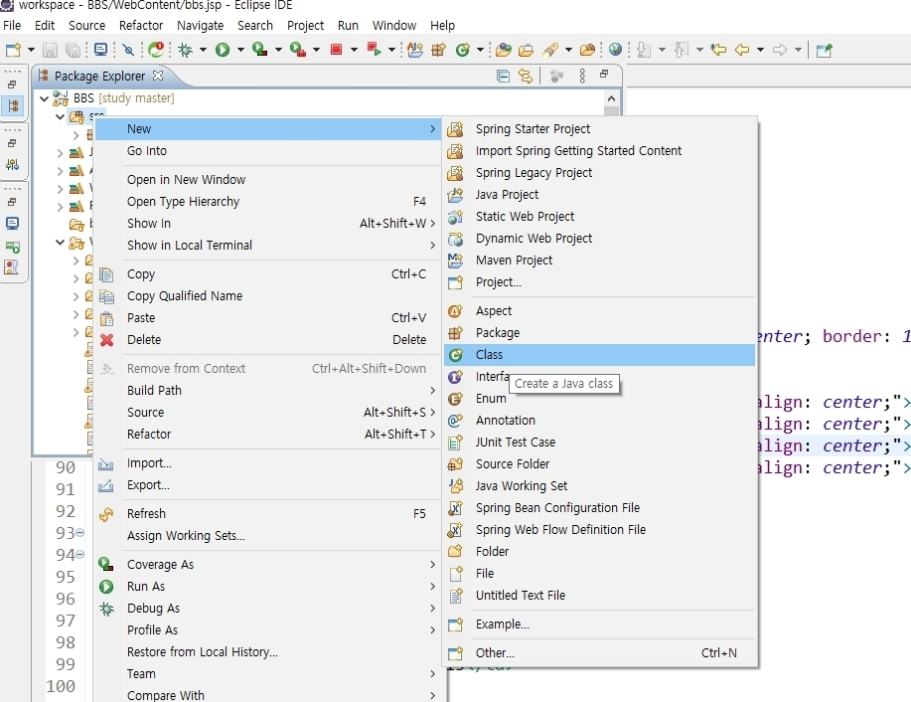Click Run As in context menu

point(267,587)
